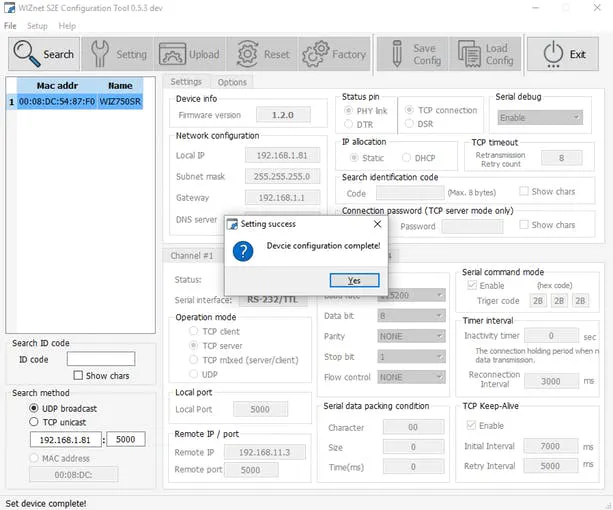Click the Factory reset gears button
Screen dimensions: 613x510
click(x=334, y=54)
